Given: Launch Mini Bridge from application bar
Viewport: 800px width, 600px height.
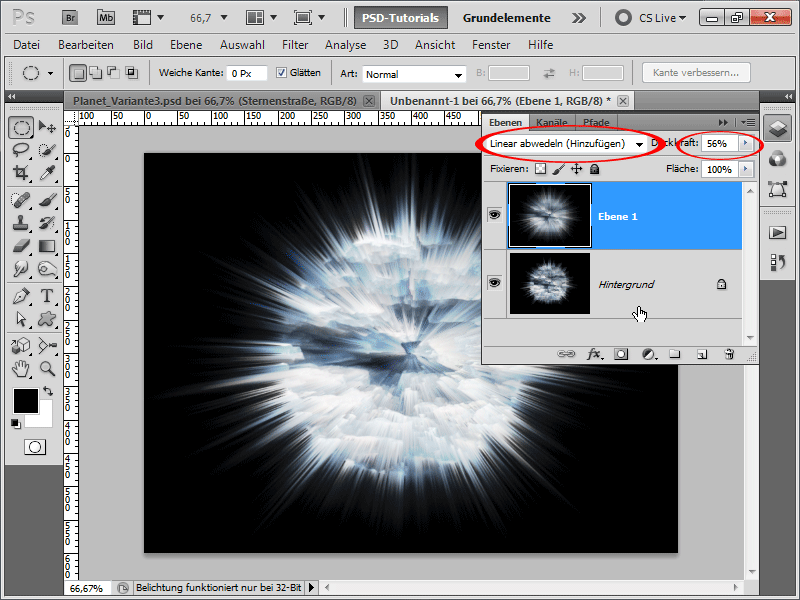Looking at the screenshot, I should click(x=106, y=18).
